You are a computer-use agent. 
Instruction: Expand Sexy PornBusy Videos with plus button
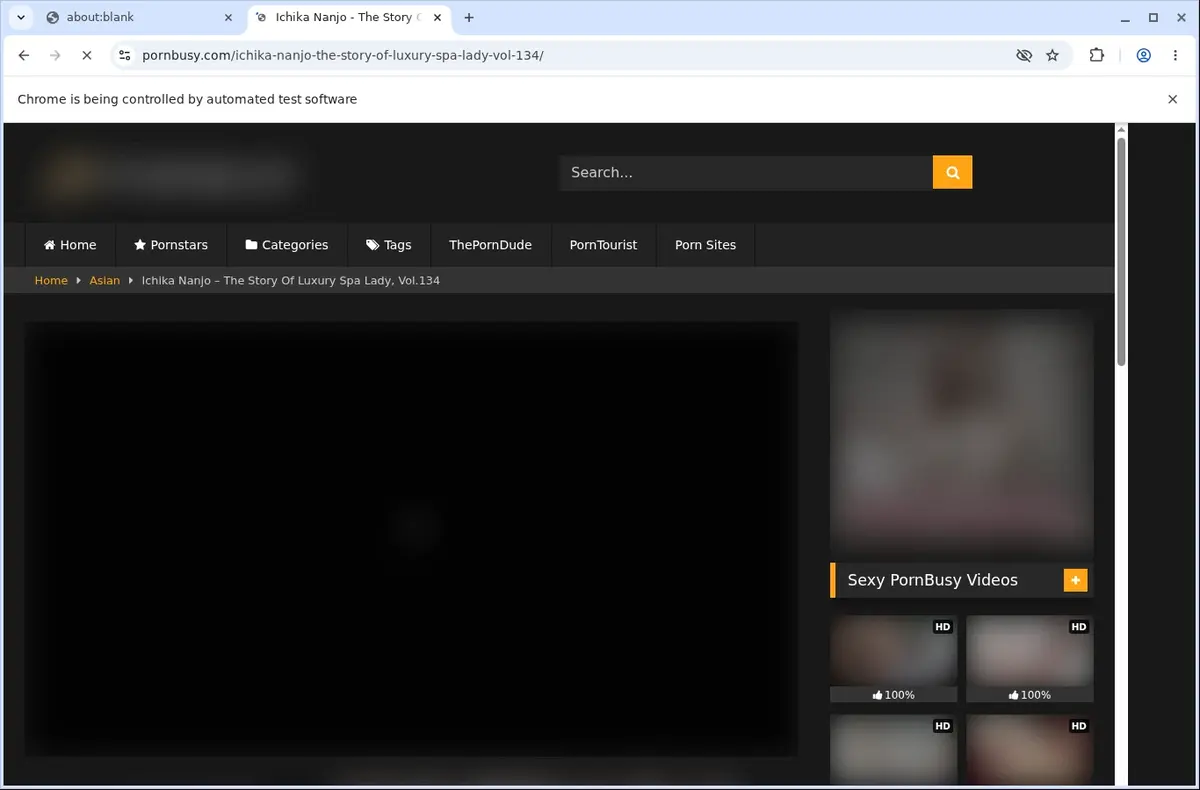pyautogui.click(x=1075, y=580)
